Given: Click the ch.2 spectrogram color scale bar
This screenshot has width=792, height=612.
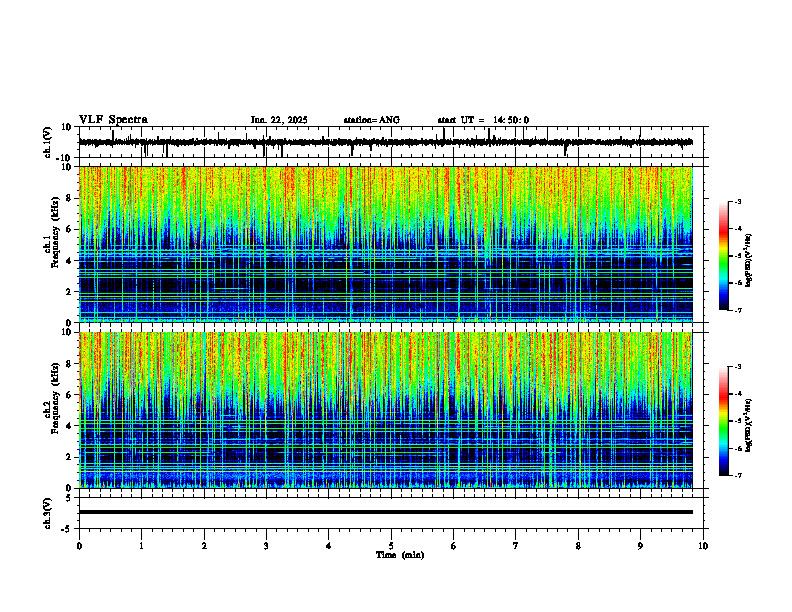Looking at the screenshot, I should 723,421.
